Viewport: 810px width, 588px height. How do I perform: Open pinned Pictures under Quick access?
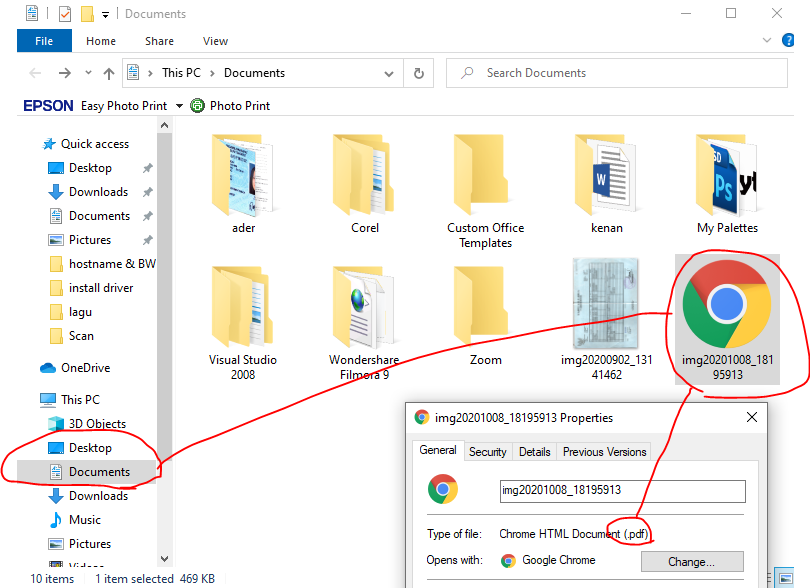point(90,240)
